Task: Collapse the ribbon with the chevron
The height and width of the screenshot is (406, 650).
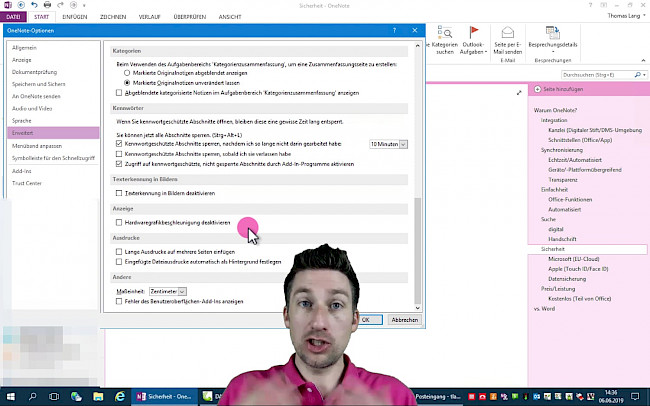Action: pyautogui.click(x=643, y=60)
